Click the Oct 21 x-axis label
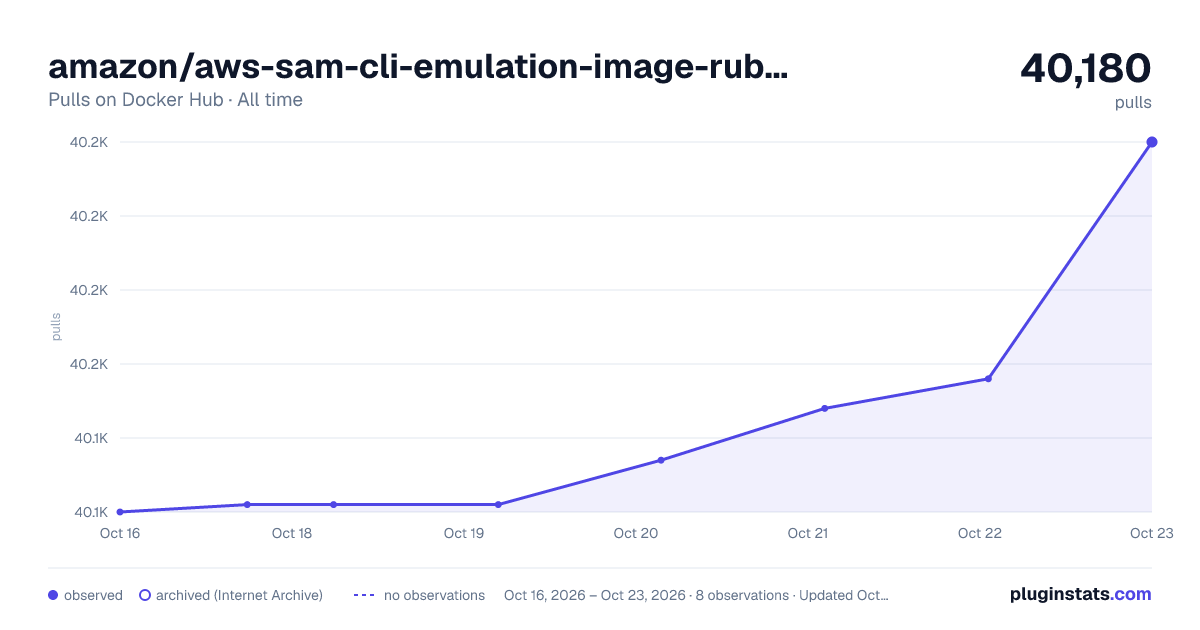 tap(808, 533)
